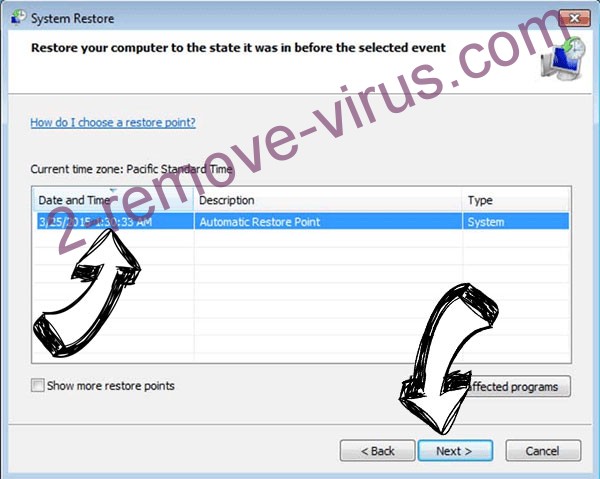Viewport: 600px width, 479px height.
Task: Click the restore point date 1:30:33 AM cell
Action: pos(115,222)
